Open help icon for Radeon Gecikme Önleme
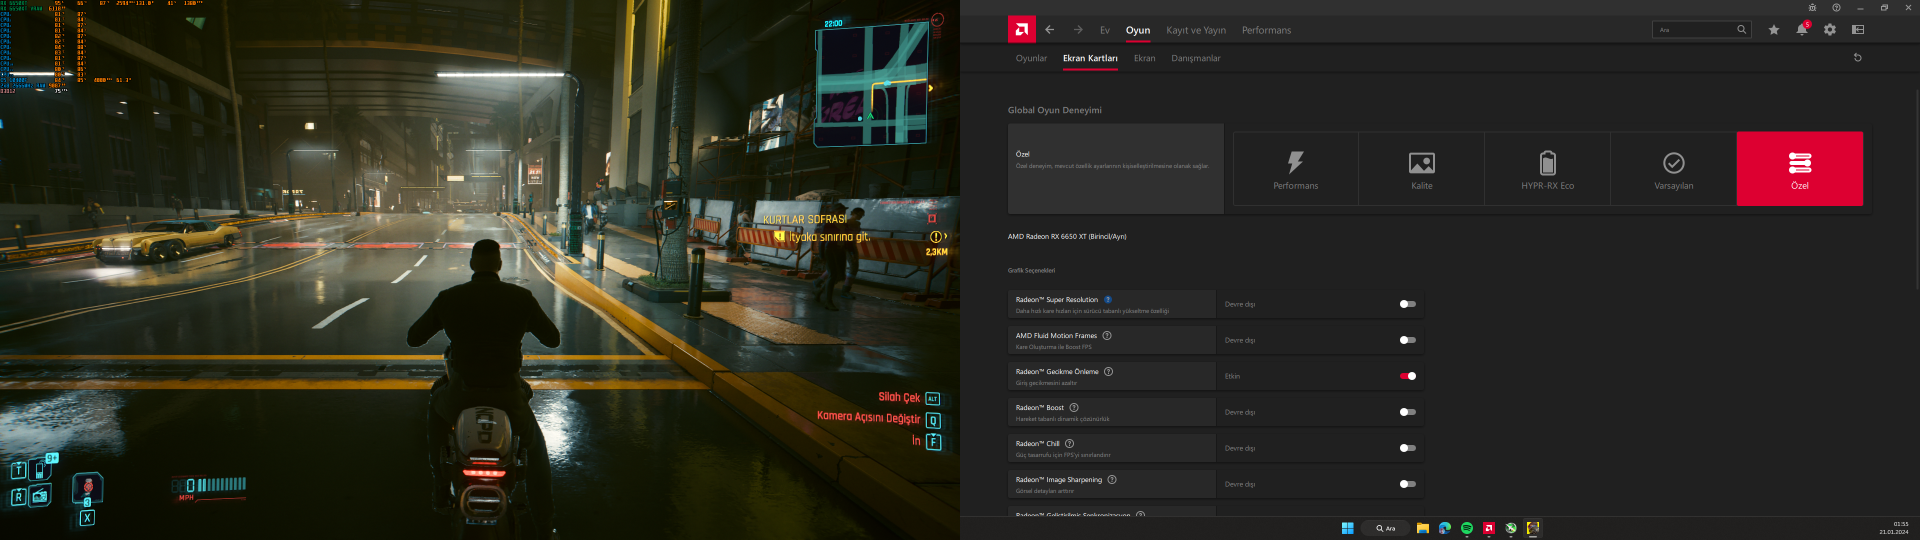 coord(1108,372)
